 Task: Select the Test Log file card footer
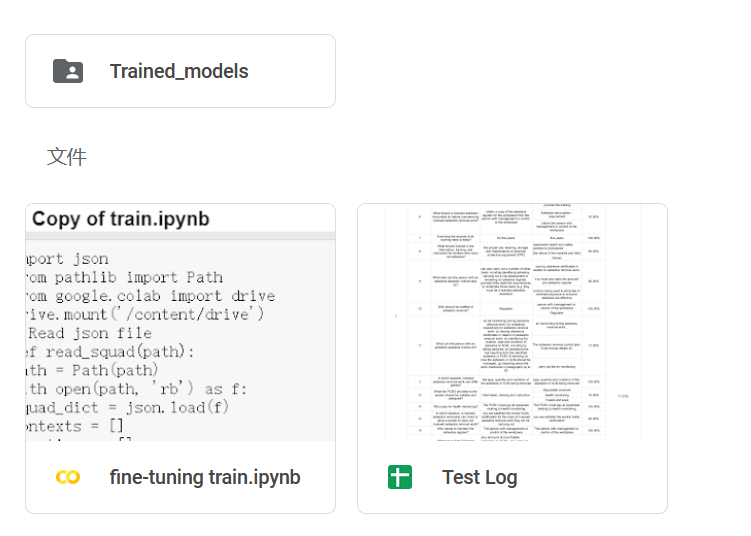pyautogui.click(x=512, y=477)
